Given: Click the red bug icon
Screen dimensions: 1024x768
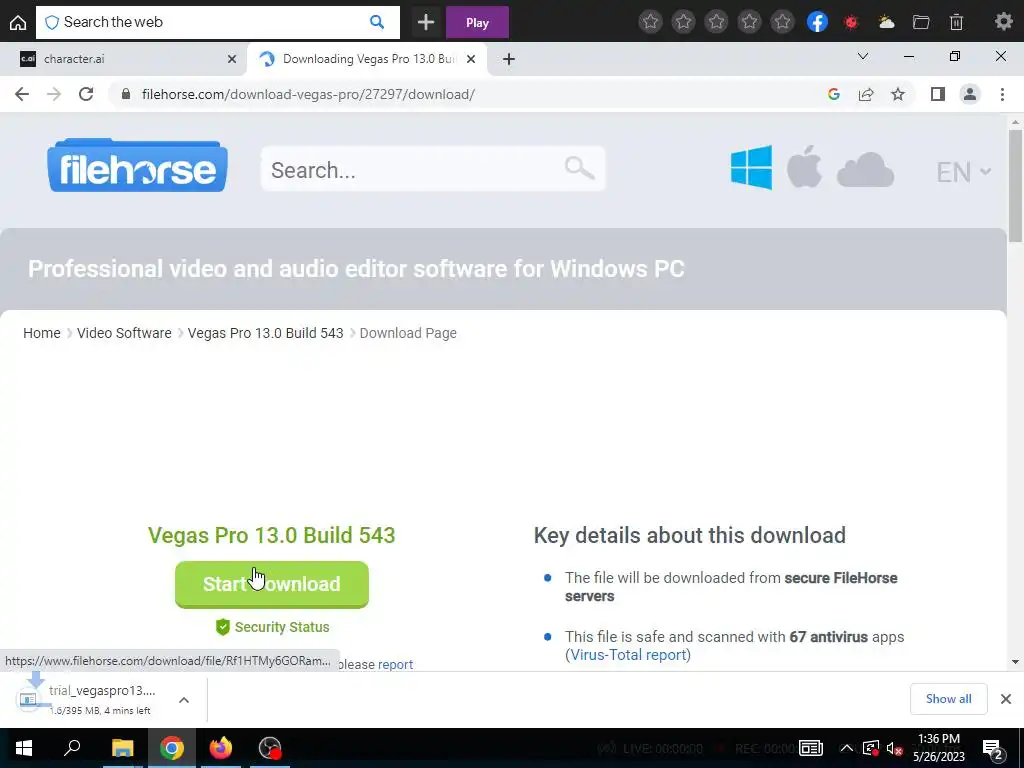Looking at the screenshot, I should click(851, 22).
